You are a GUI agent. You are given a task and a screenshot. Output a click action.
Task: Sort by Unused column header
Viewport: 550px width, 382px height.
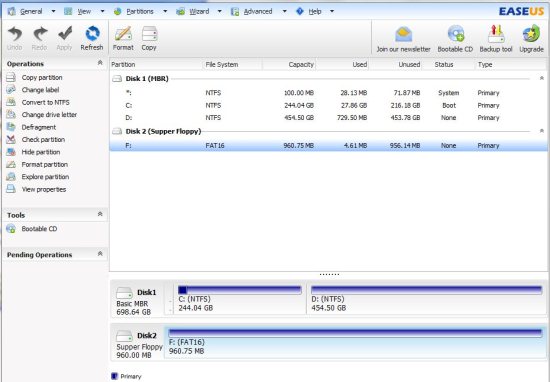396,65
